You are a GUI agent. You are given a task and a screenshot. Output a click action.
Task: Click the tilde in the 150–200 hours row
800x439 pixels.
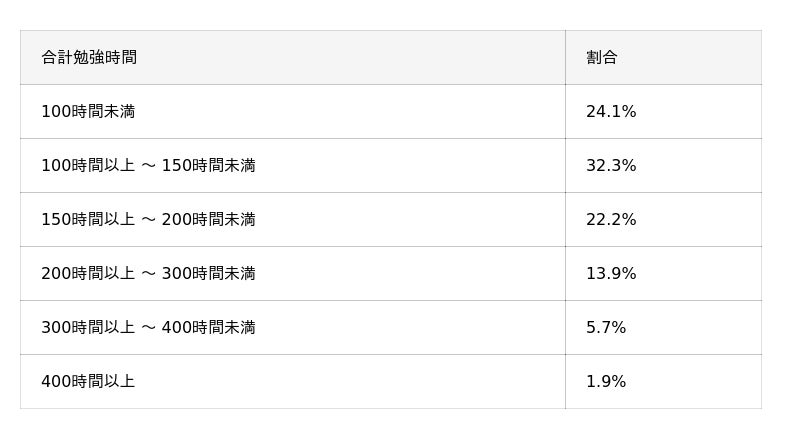tap(148, 220)
